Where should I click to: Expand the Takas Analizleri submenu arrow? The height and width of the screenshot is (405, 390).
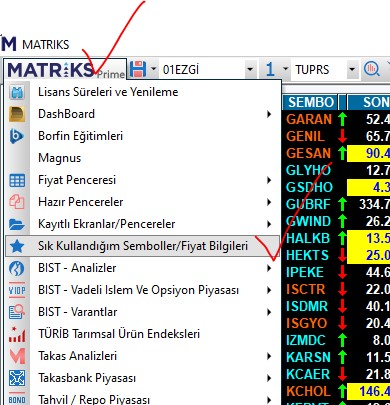point(269,356)
